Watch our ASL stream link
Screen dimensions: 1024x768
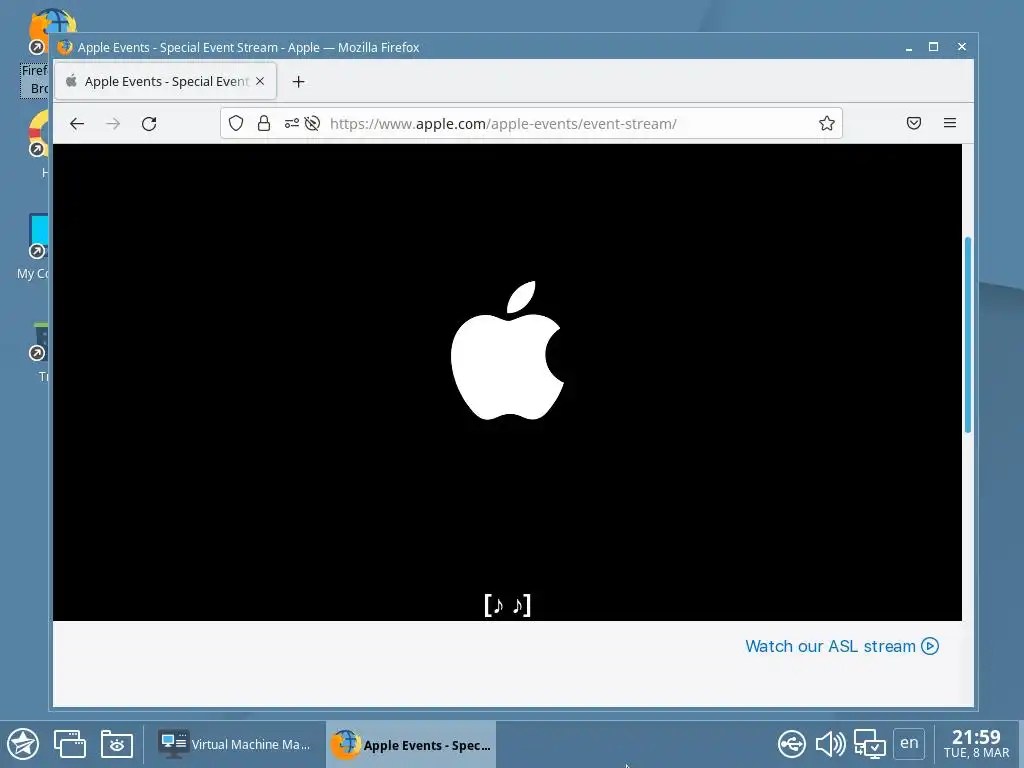842,646
